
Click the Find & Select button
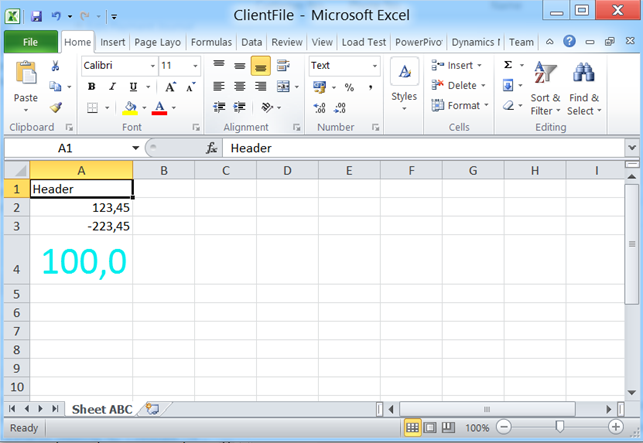click(583, 88)
